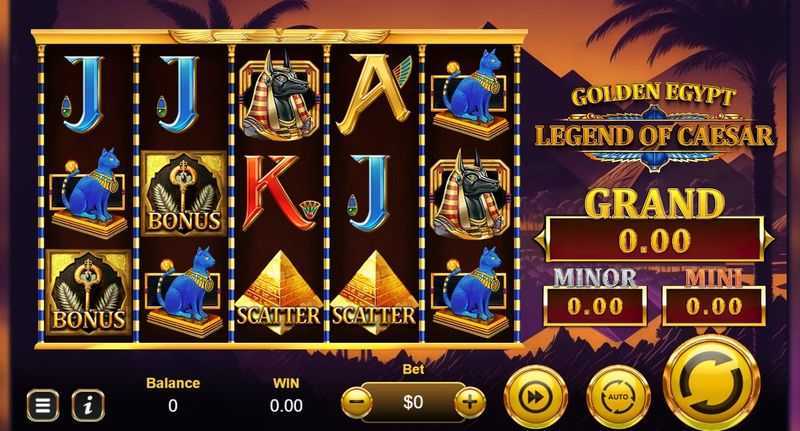Click Anubis symbol on fifth reel
Image resolution: width=800 pixels, height=431 pixels.
tap(469, 195)
